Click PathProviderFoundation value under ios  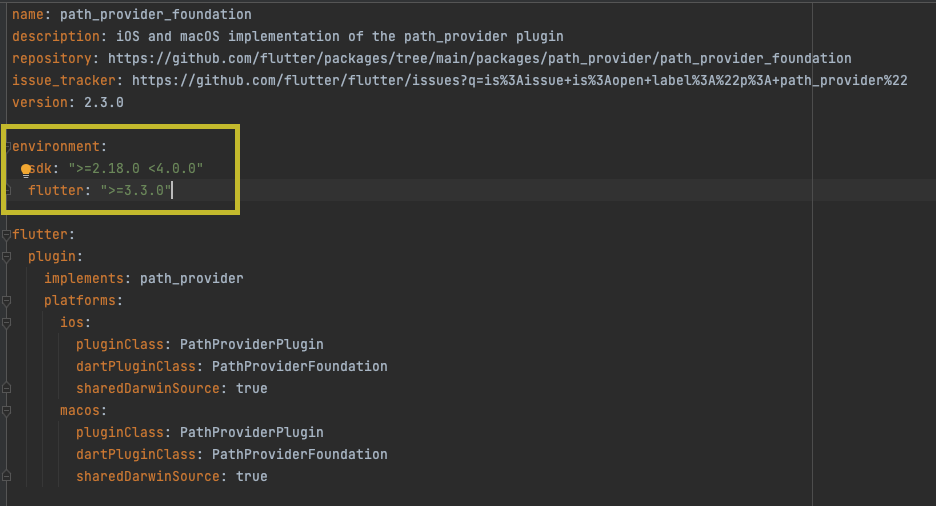(300, 366)
